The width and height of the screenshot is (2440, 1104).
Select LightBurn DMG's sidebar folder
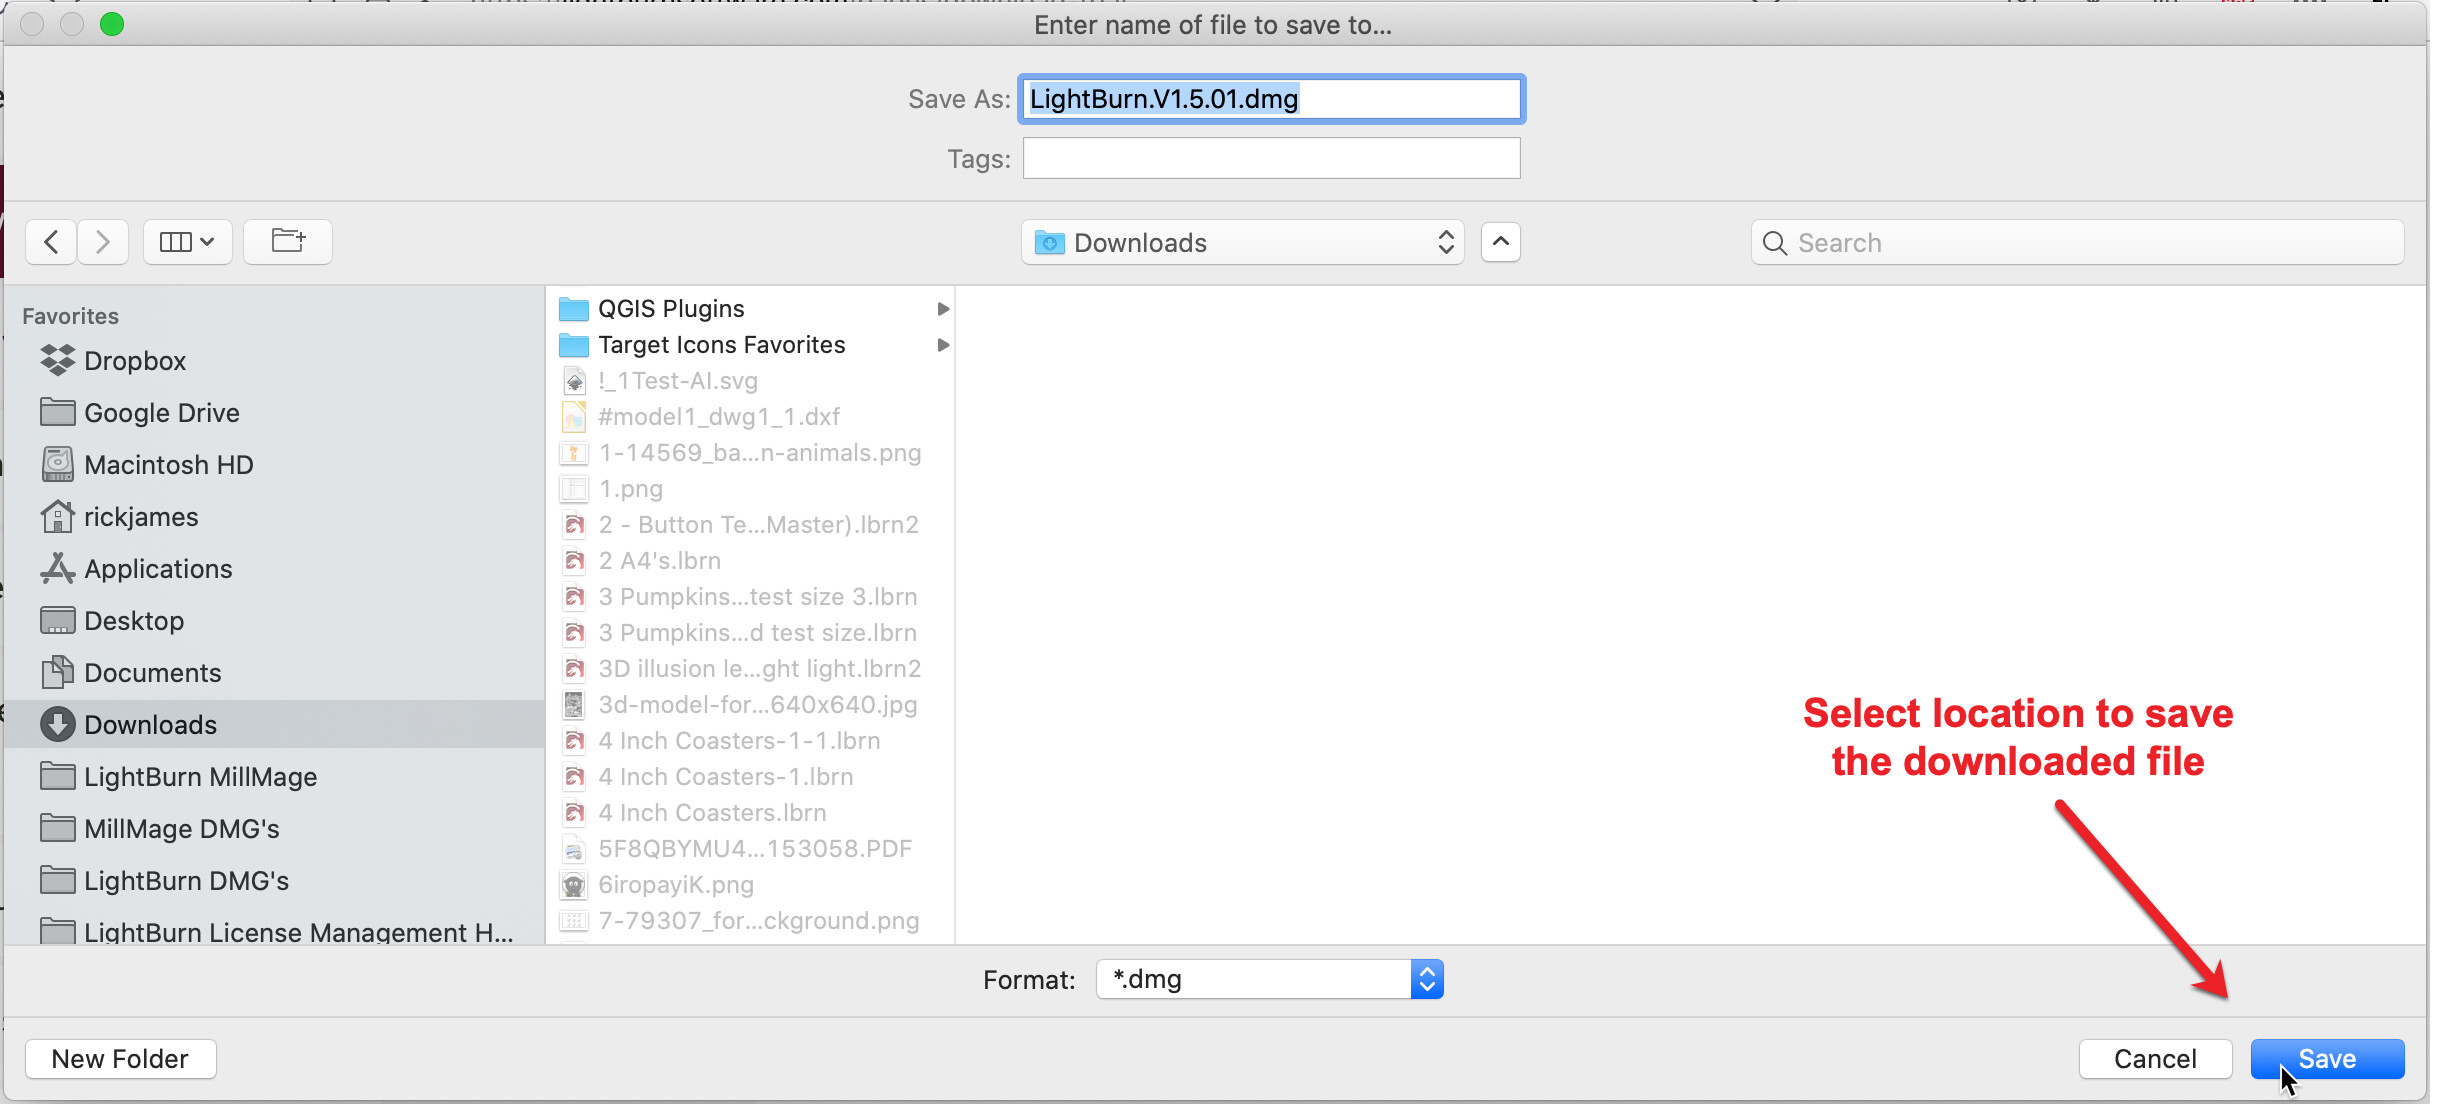pos(275,881)
